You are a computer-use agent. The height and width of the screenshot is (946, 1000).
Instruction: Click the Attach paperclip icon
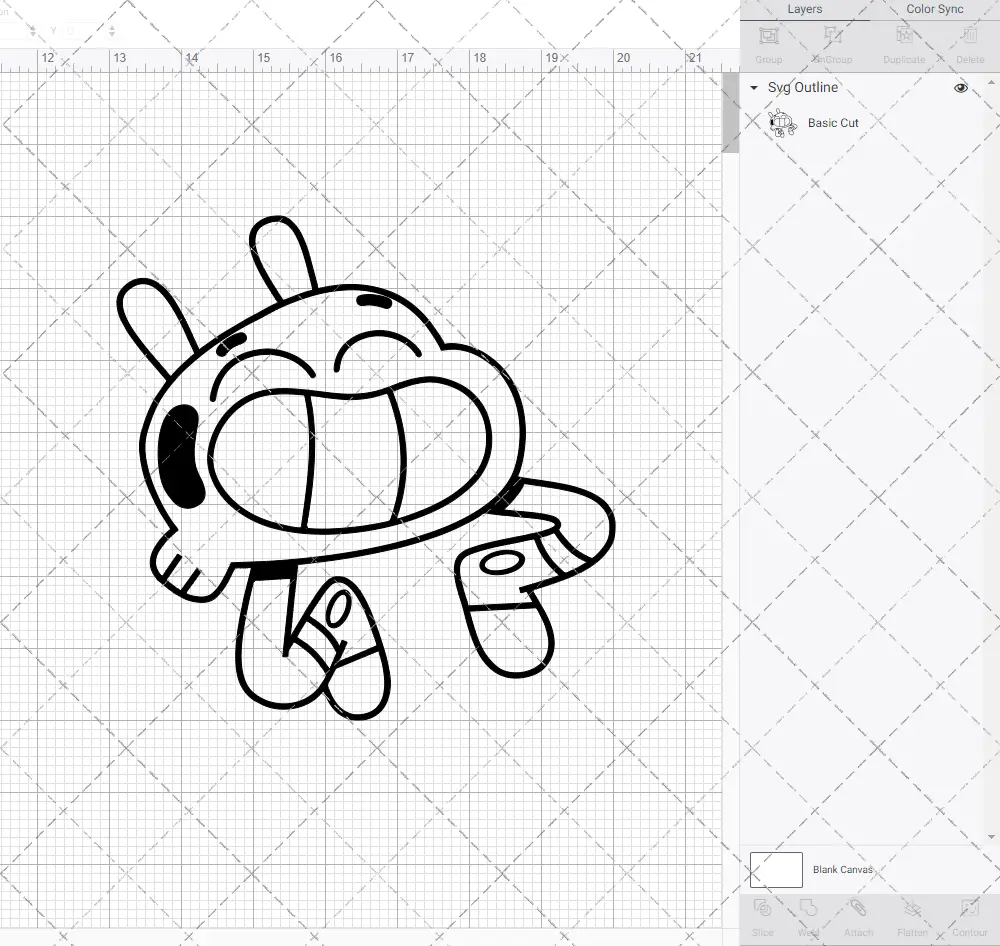click(x=858, y=908)
